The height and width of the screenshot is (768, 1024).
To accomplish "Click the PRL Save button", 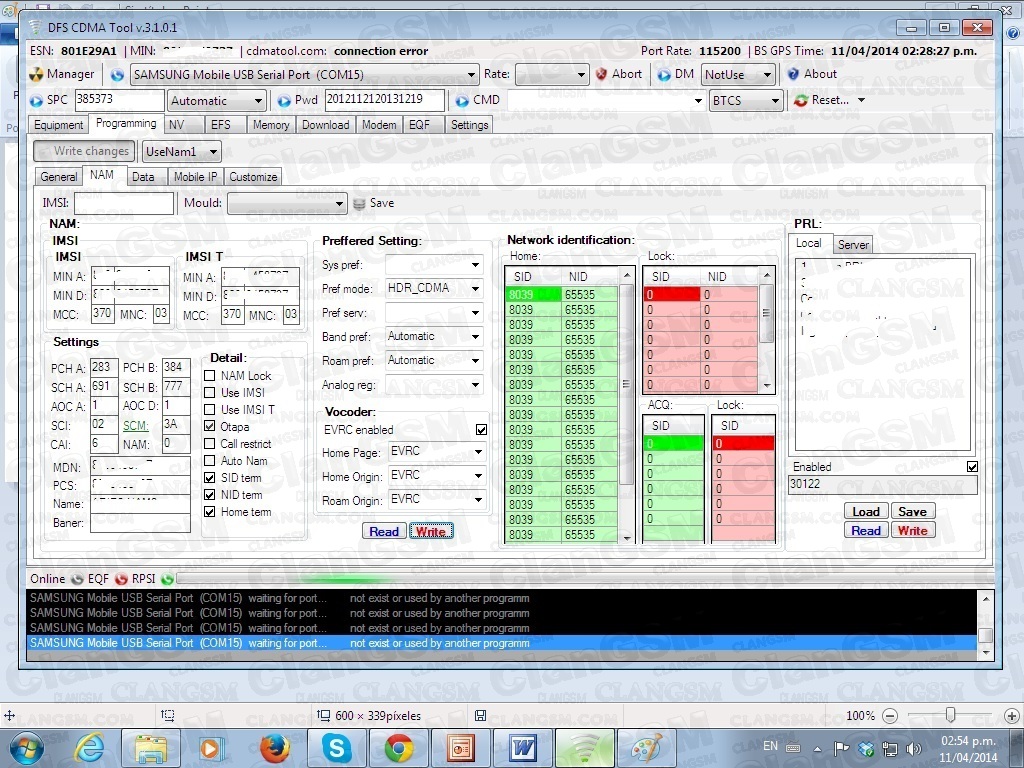I will [912, 512].
